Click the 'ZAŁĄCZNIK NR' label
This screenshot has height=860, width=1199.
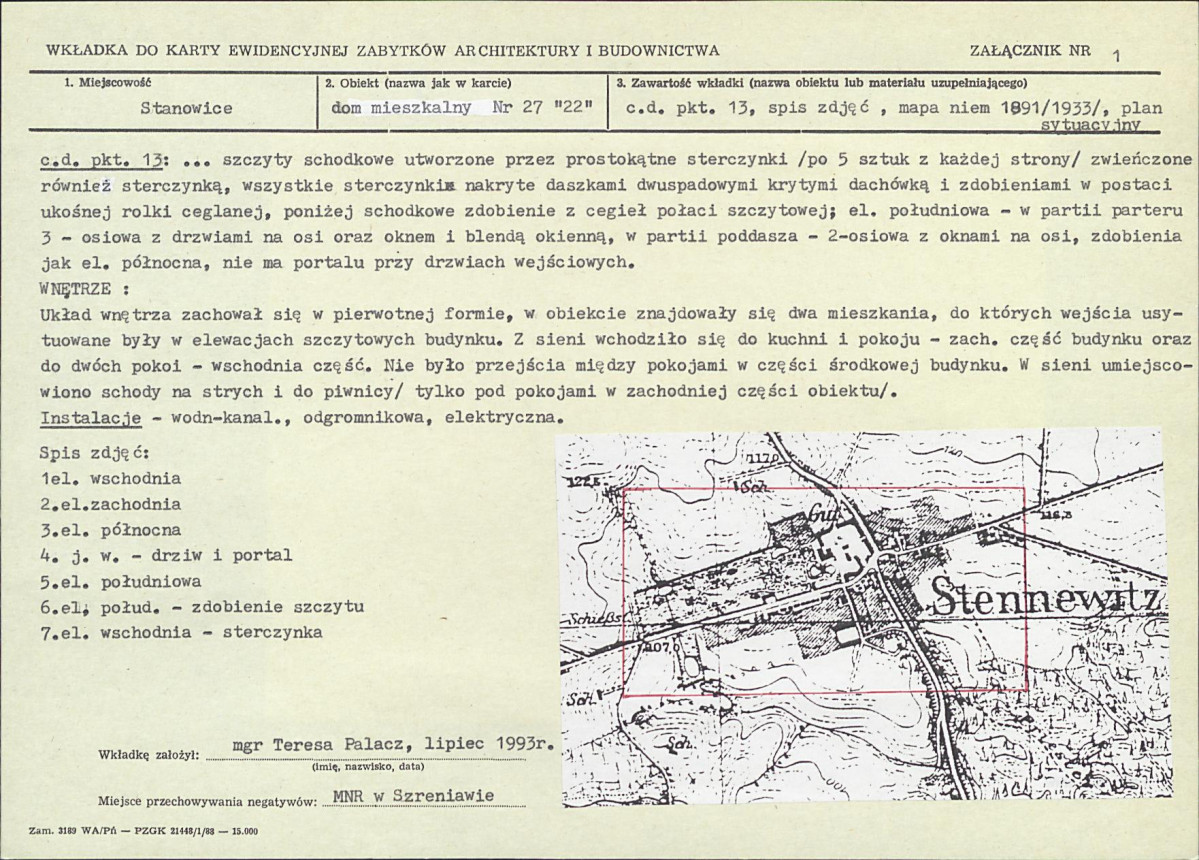point(1030,51)
